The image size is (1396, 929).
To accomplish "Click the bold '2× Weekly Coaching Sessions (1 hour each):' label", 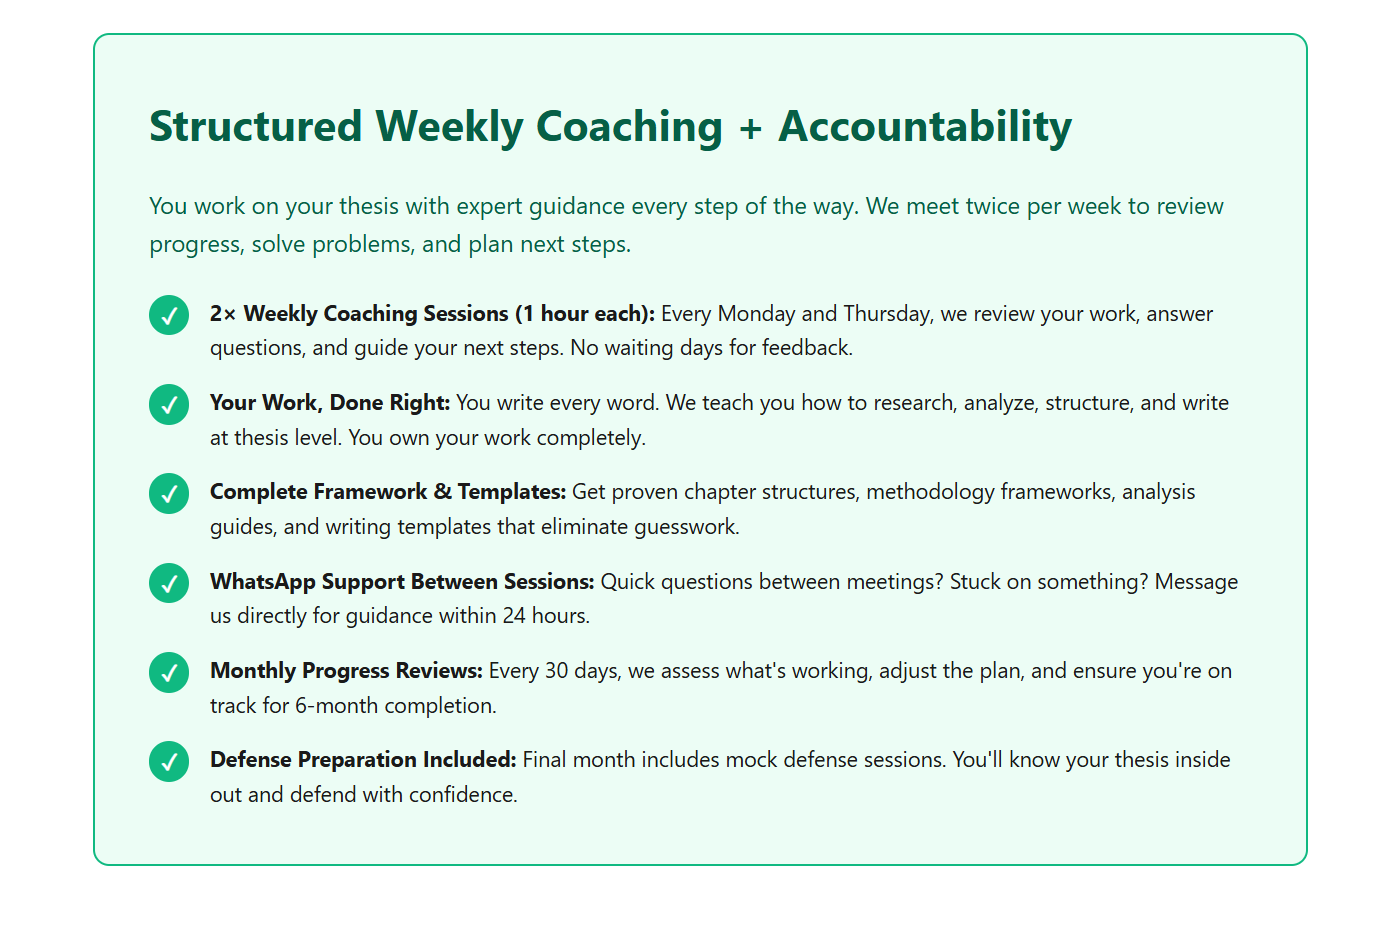I will (x=432, y=314).
